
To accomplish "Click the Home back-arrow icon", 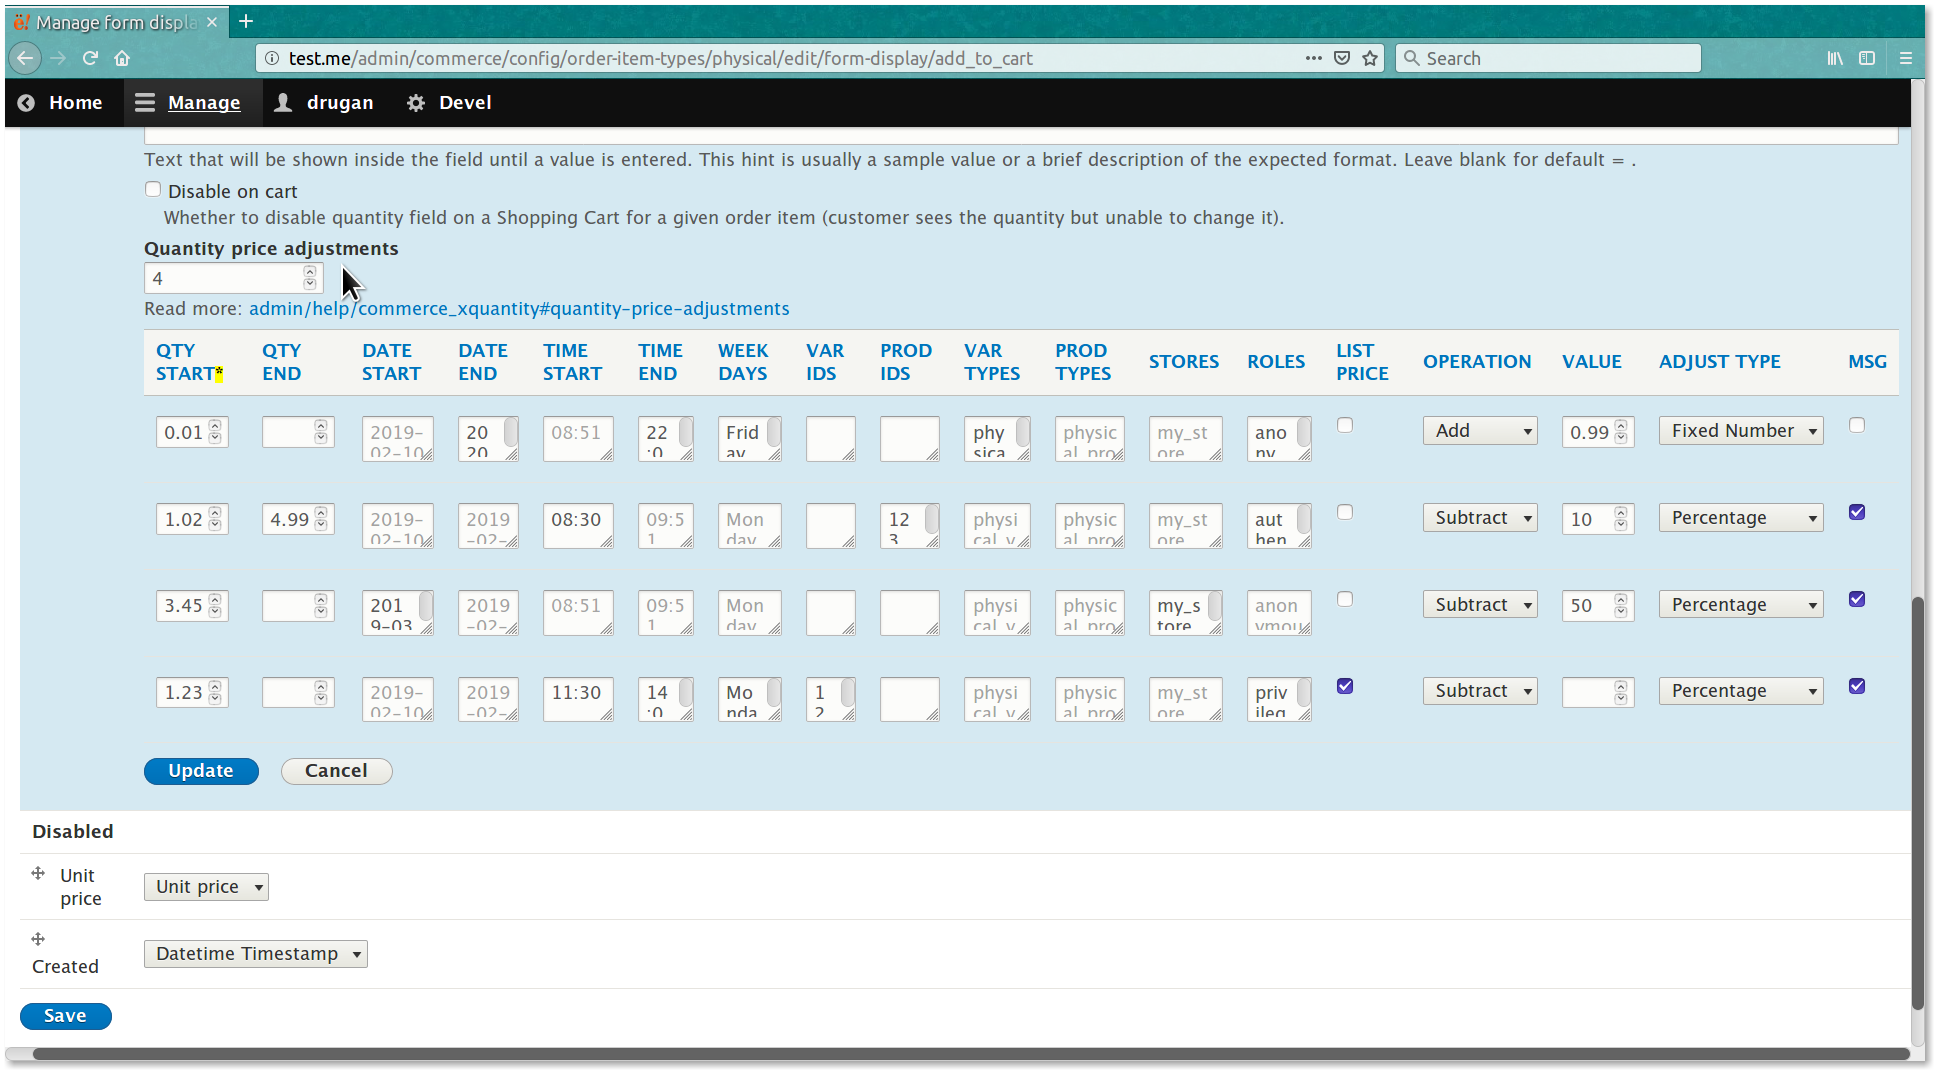I will click(26, 102).
